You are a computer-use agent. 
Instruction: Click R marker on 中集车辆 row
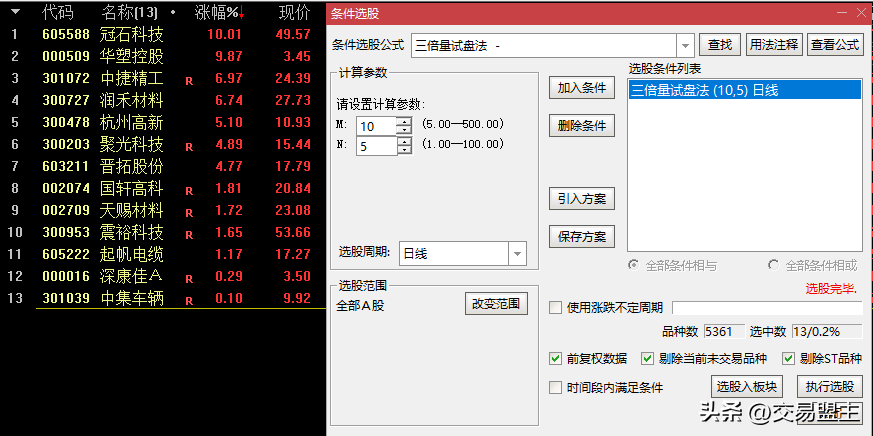189,301
